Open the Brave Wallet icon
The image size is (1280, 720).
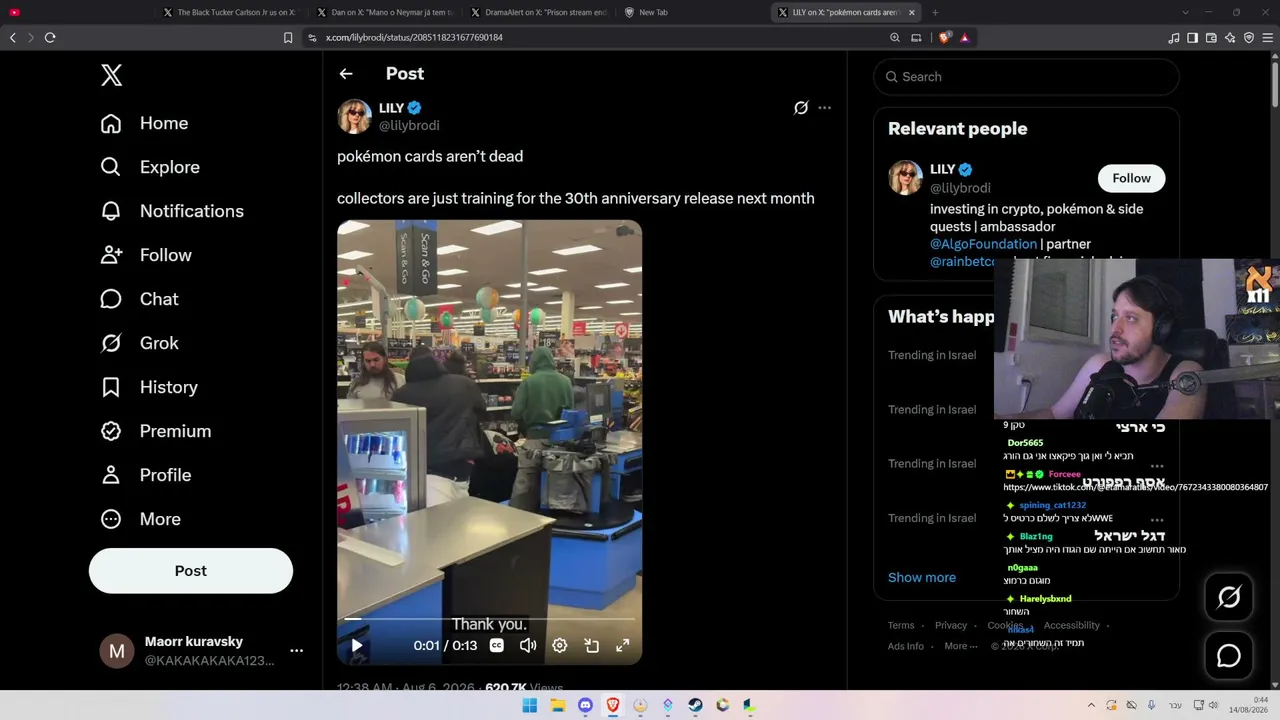[1211, 38]
